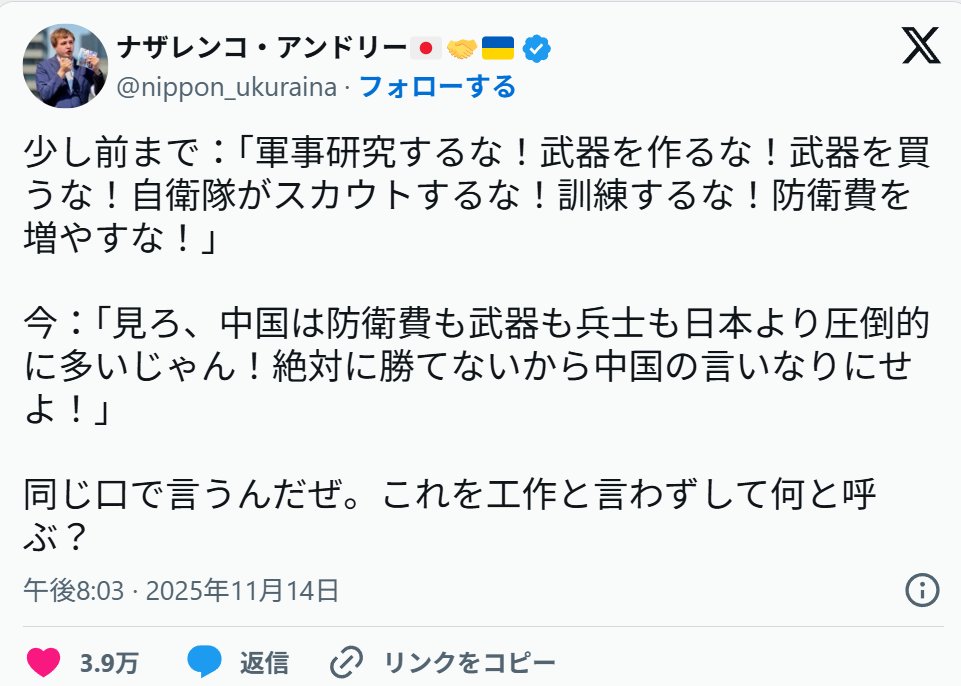Click the handshake emoji in the name
The height and width of the screenshot is (686, 961).
point(461,47)
